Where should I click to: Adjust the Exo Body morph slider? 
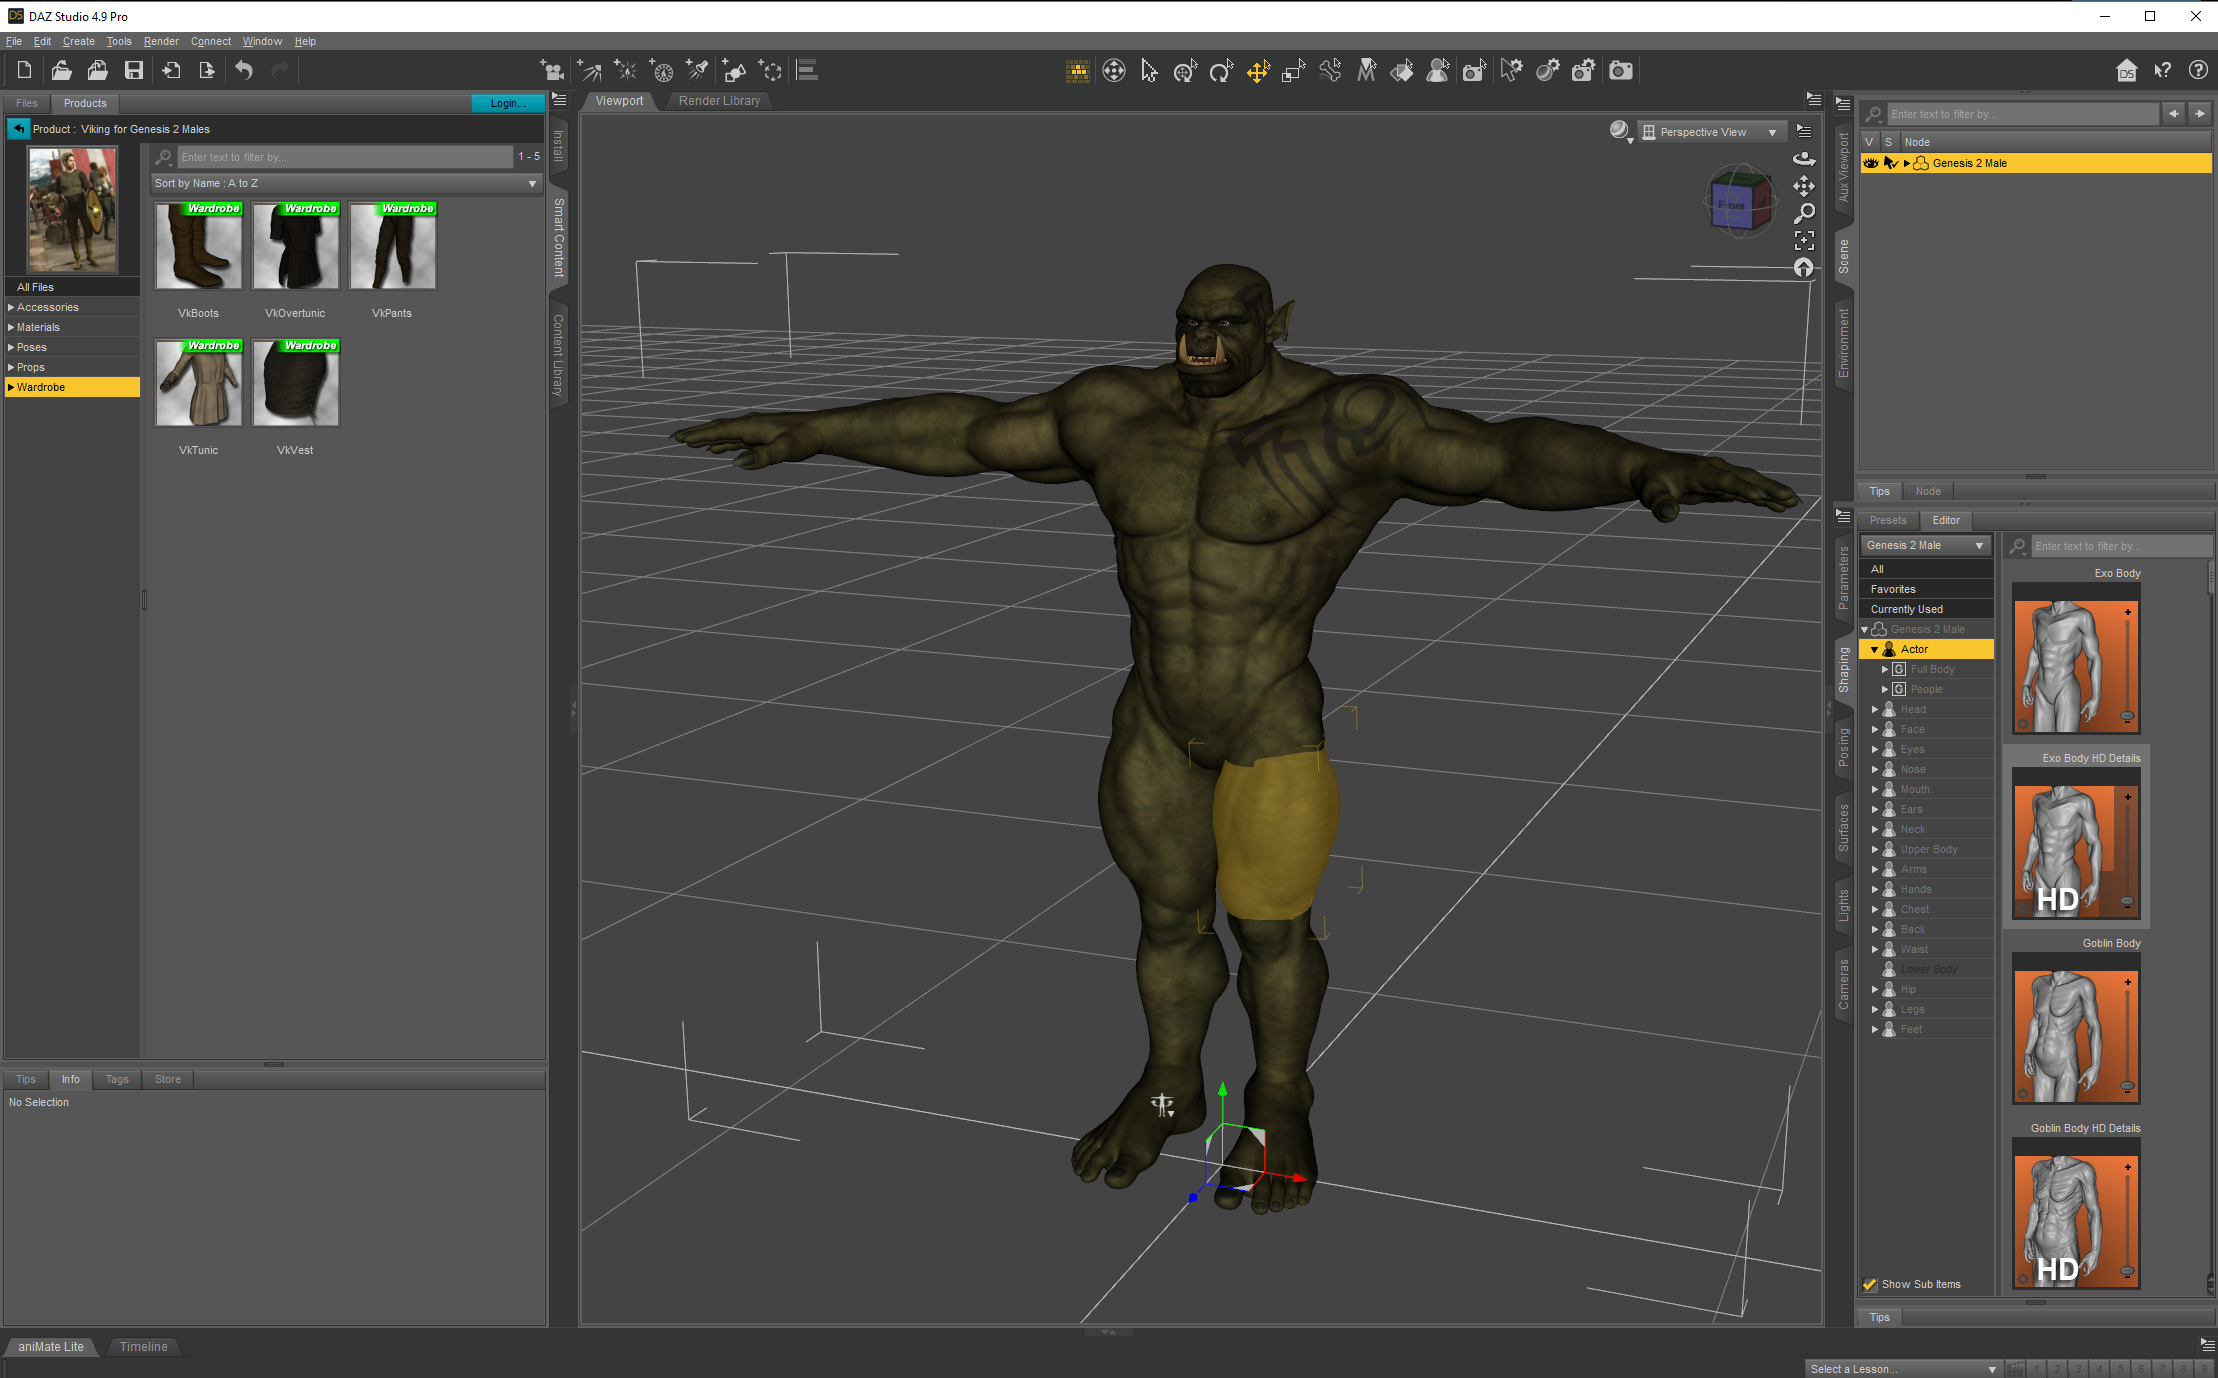point(2127,664)
